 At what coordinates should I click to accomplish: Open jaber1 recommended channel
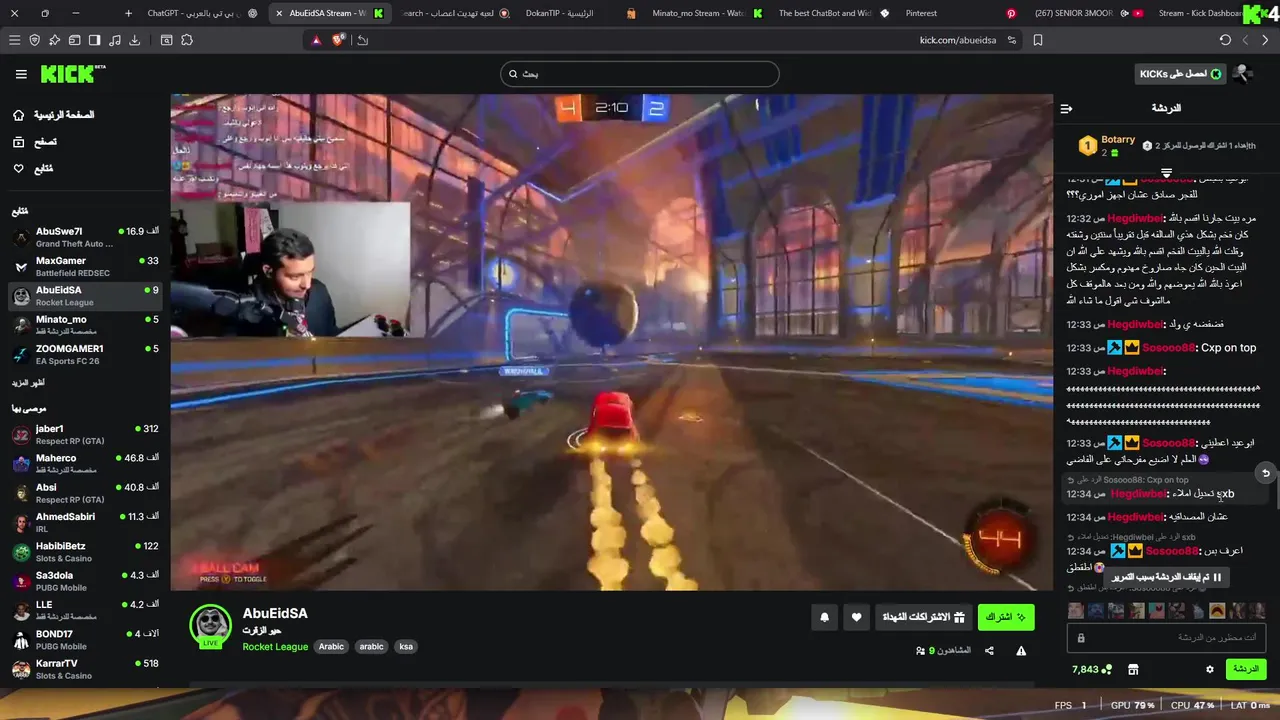point(85,434)
